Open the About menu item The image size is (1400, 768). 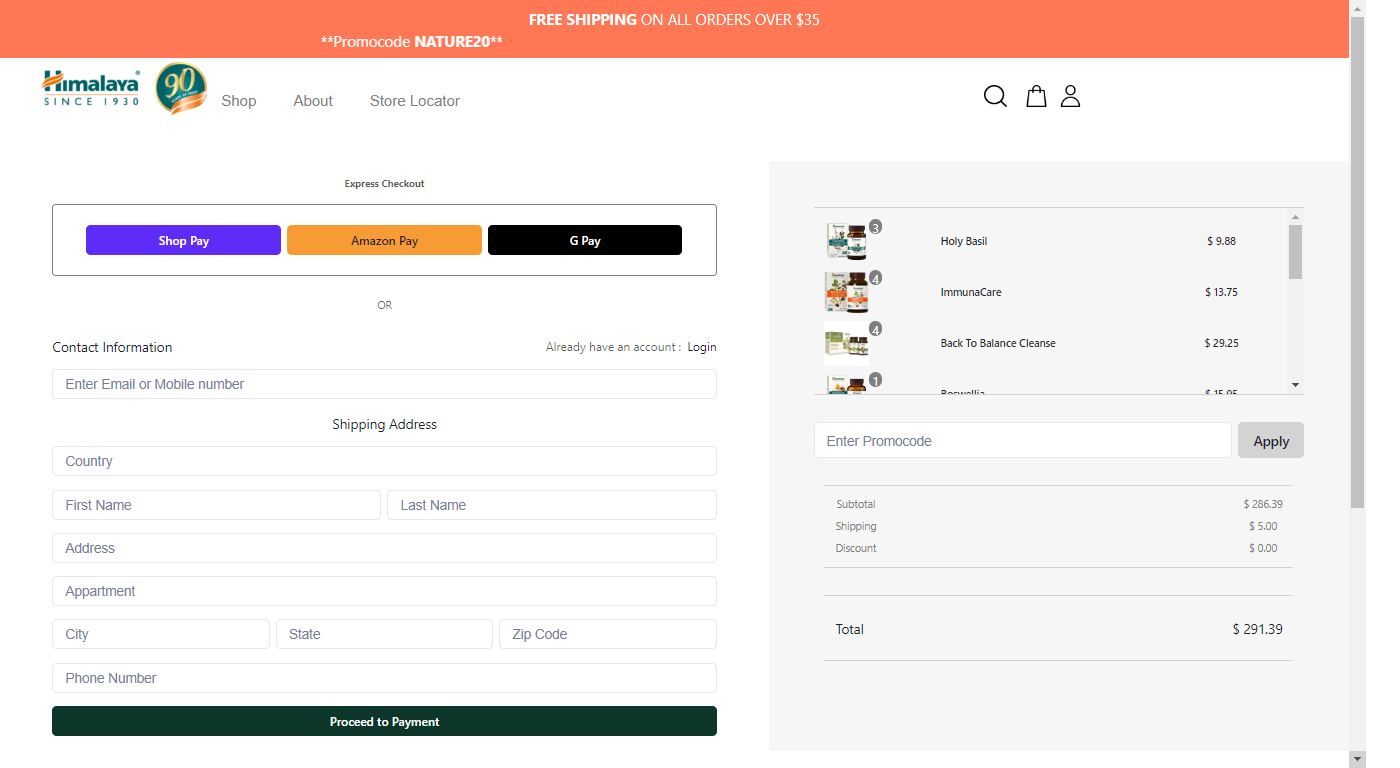click(x=313, y=101)
